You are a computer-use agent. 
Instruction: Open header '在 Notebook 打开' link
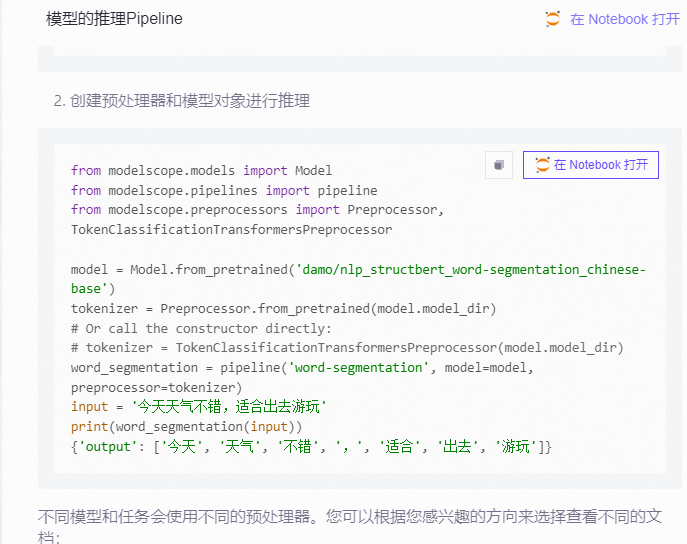(624, 19)
